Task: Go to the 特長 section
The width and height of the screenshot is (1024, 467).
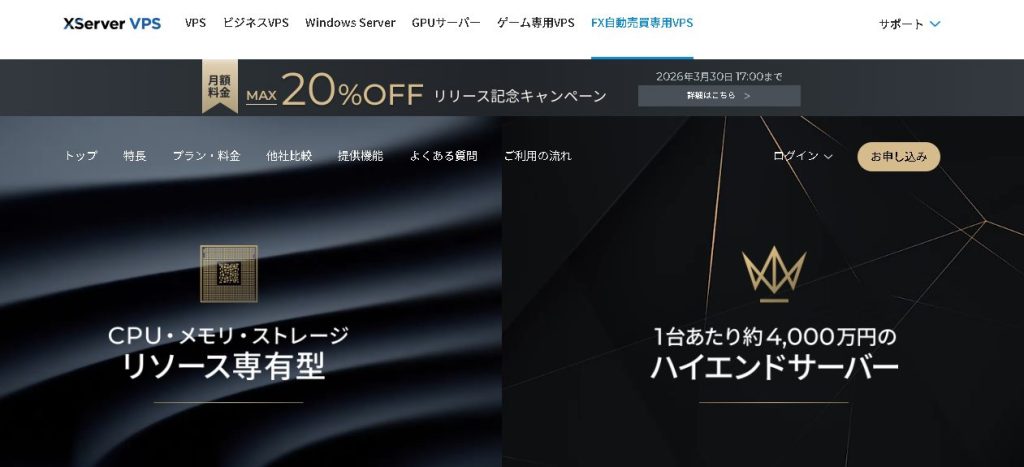Action: point(135,156)
